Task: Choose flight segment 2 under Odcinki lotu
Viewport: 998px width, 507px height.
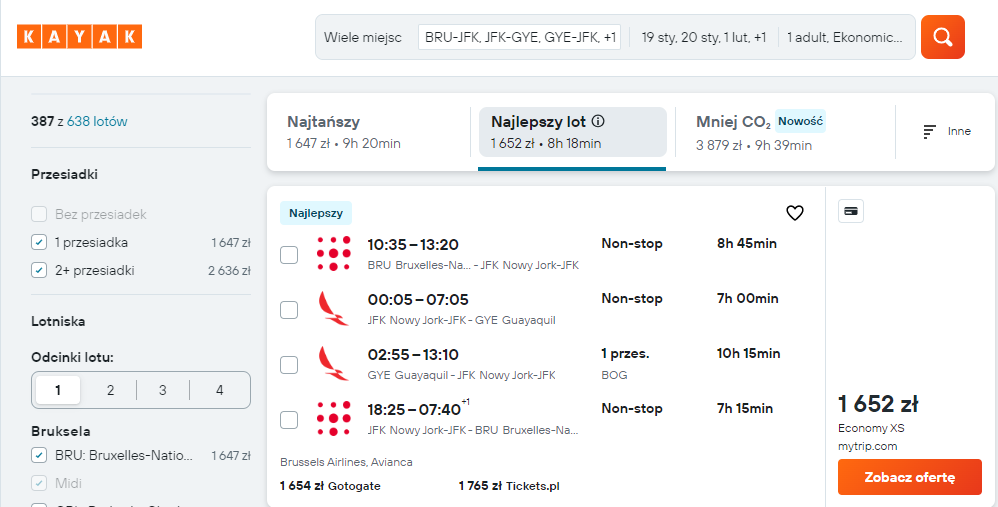Action: tap(110, 390)
